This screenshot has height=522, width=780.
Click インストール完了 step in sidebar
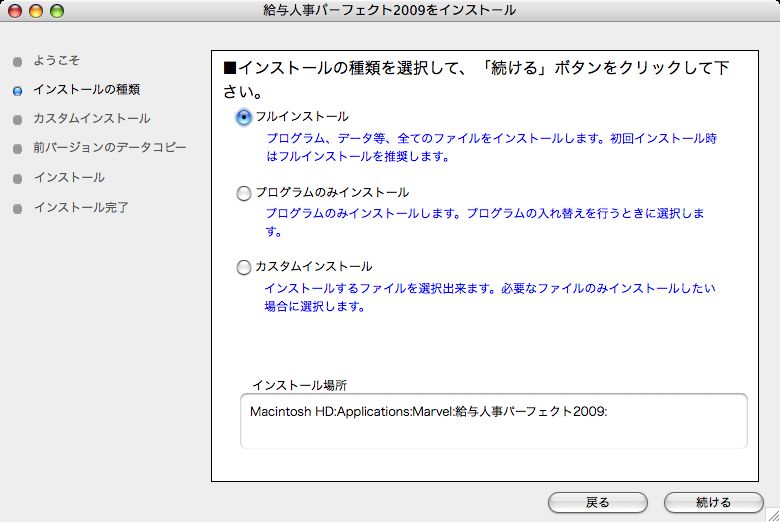point(81,208)
